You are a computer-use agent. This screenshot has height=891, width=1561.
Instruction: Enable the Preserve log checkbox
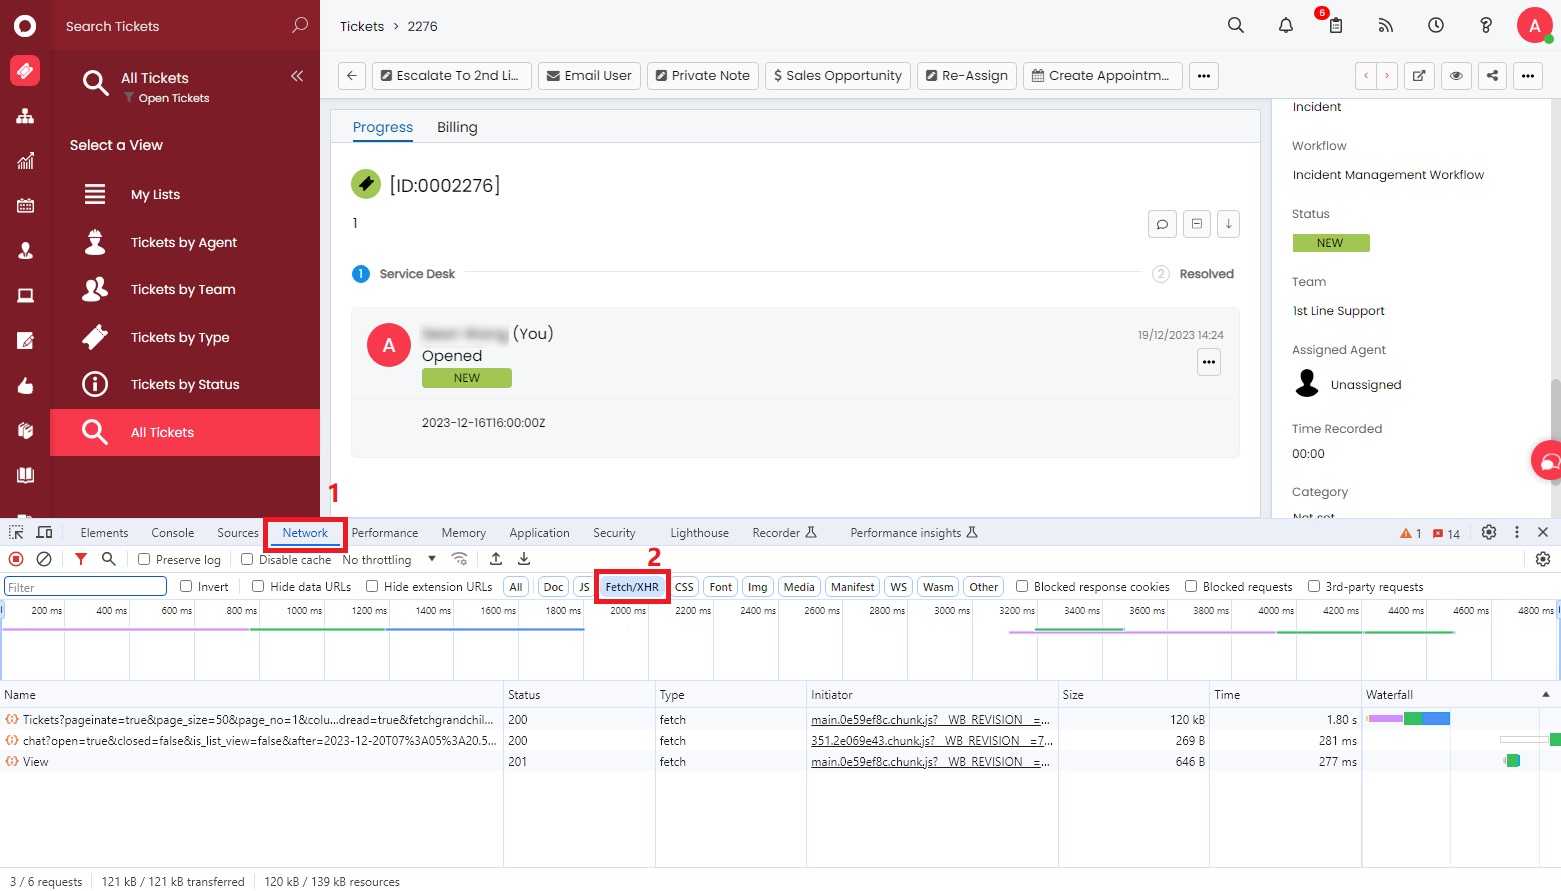point(144,560)
